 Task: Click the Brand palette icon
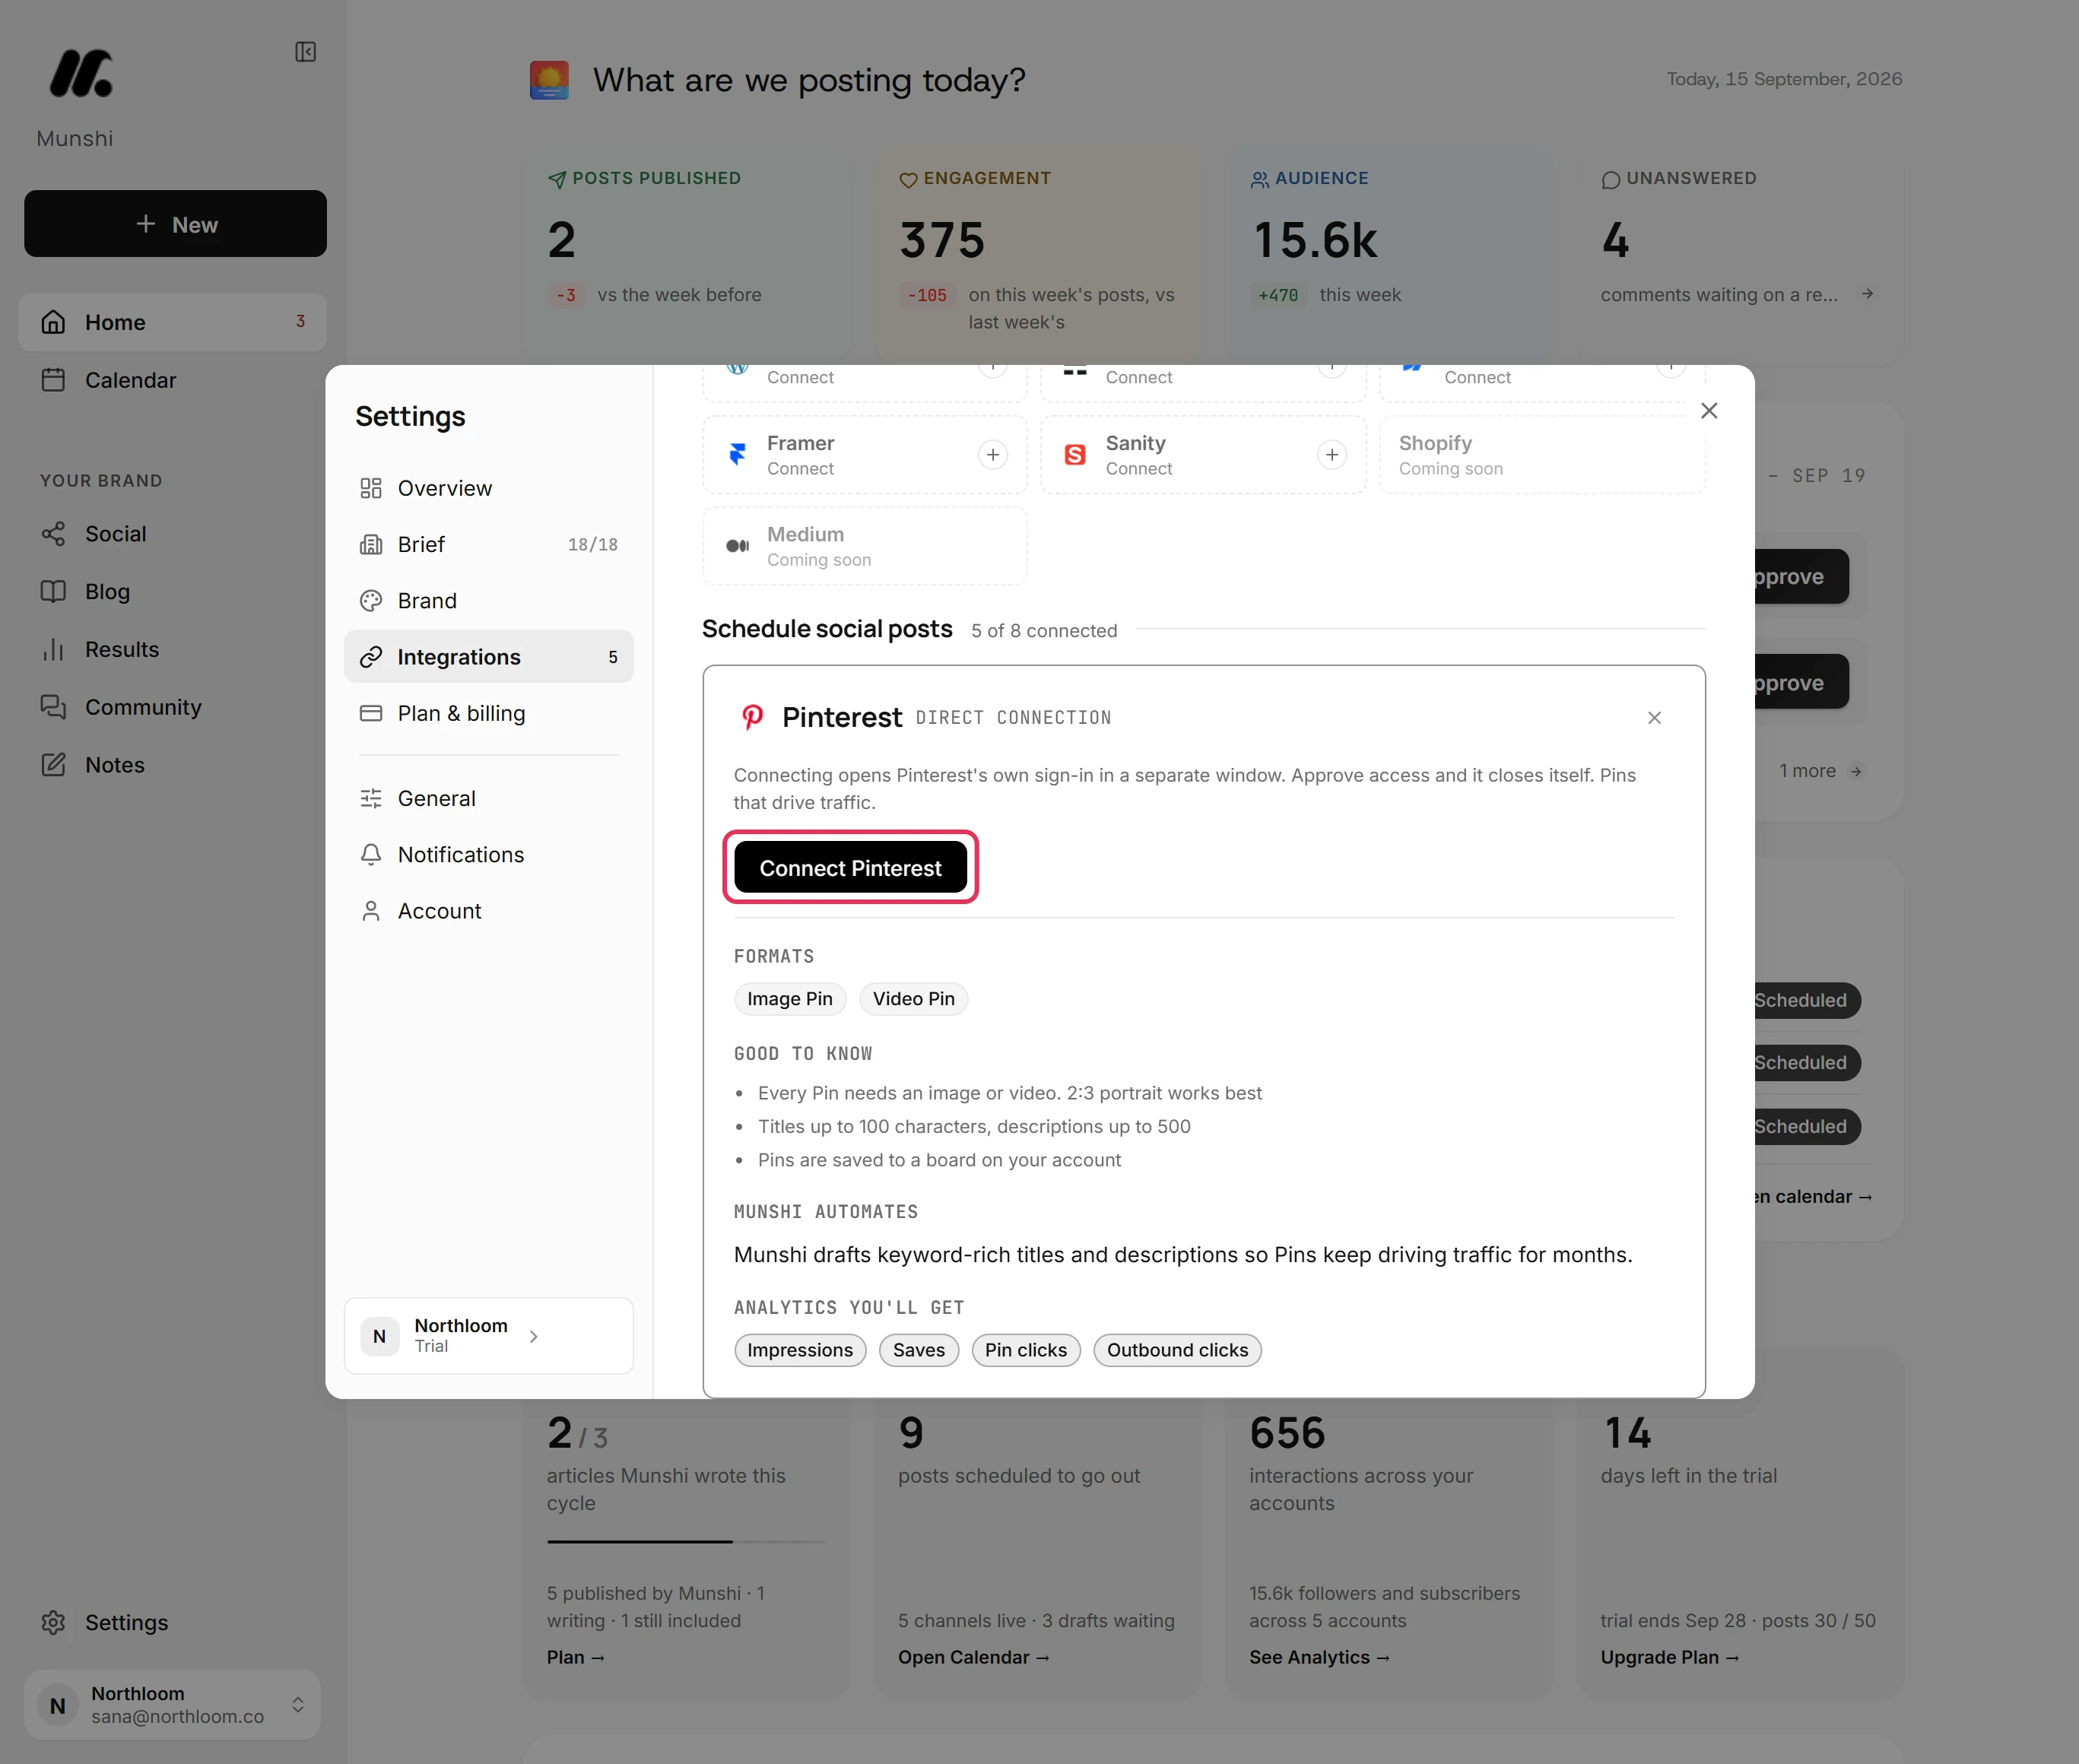[371, 601]
